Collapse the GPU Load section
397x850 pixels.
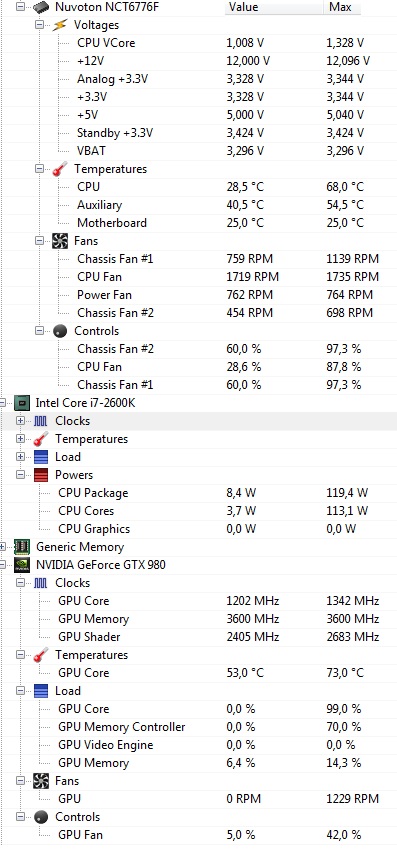coord(21,691)
